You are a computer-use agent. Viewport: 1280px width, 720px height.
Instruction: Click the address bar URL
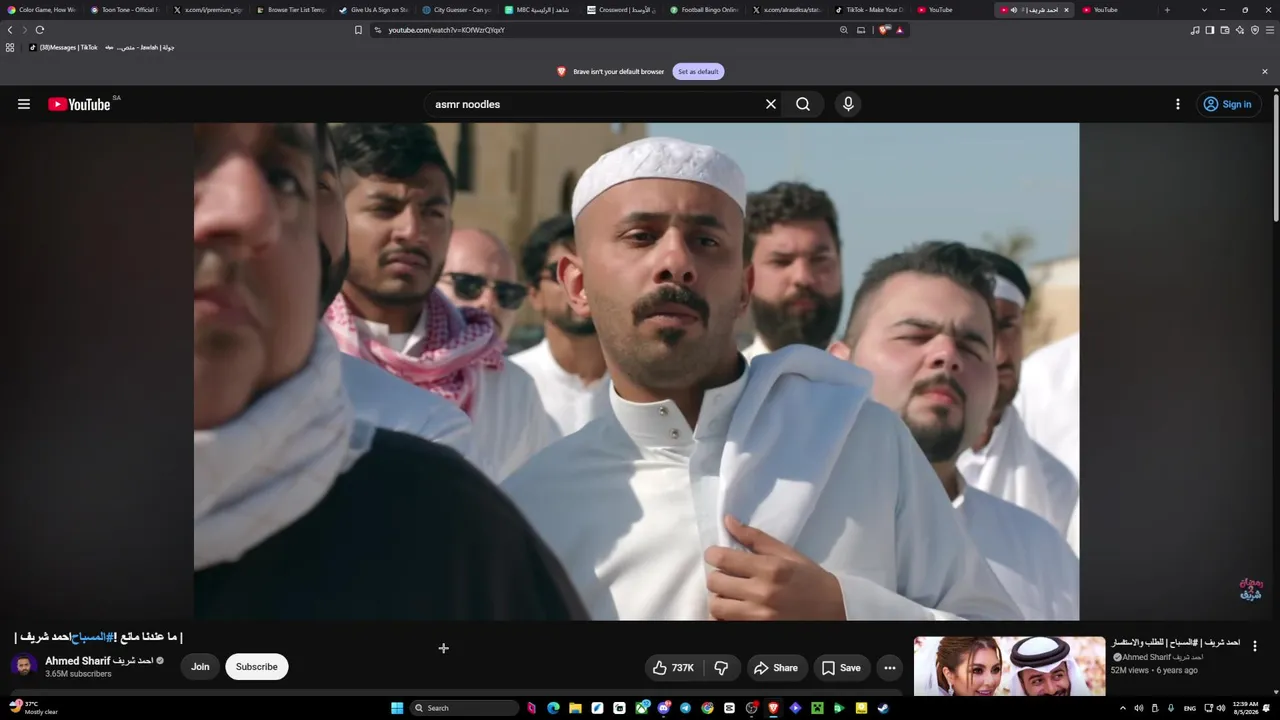[446, 30]
